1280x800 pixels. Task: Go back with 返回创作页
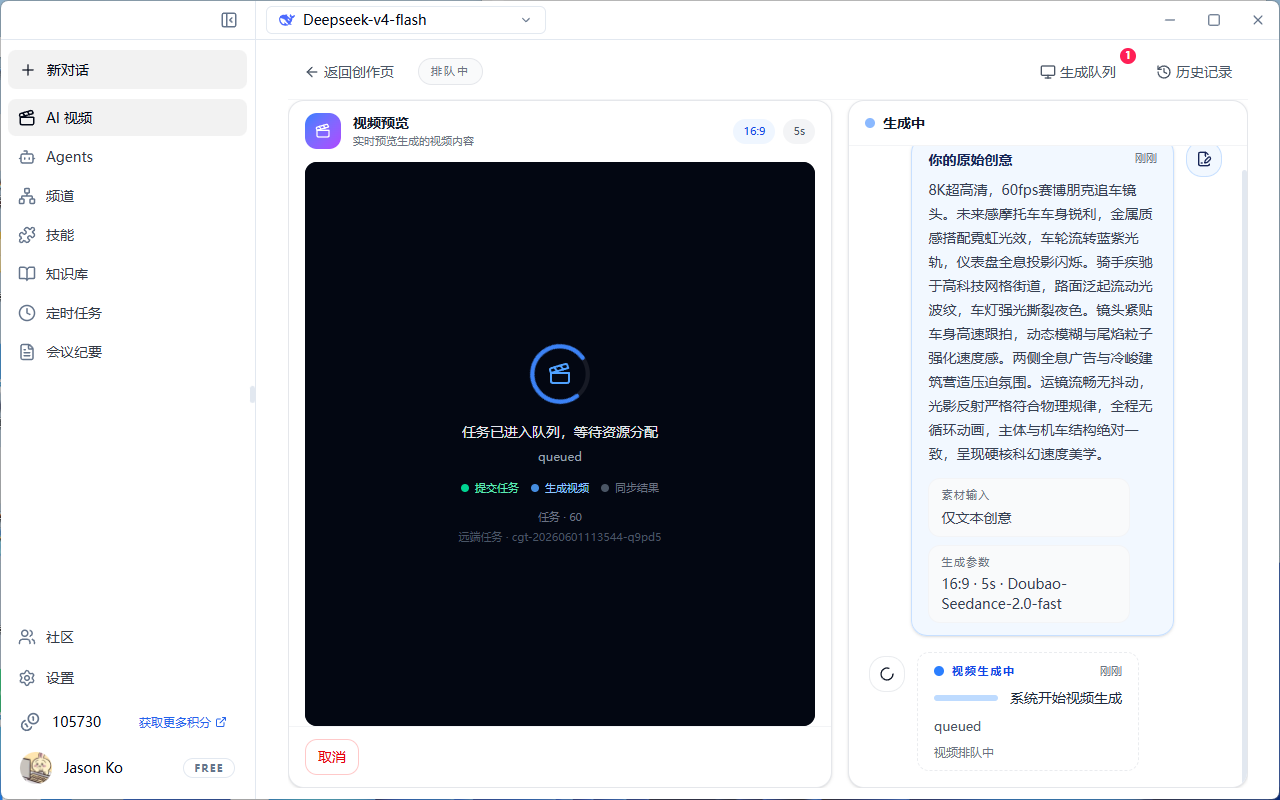click(x=350, y=72)
